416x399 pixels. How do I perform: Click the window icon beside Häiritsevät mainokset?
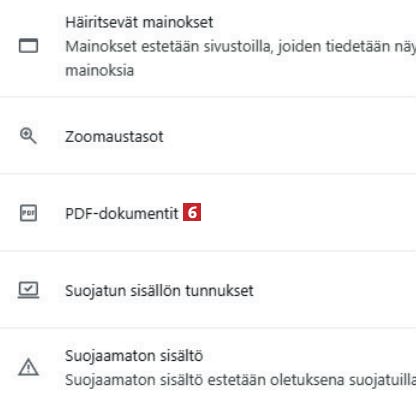point(28,46)
